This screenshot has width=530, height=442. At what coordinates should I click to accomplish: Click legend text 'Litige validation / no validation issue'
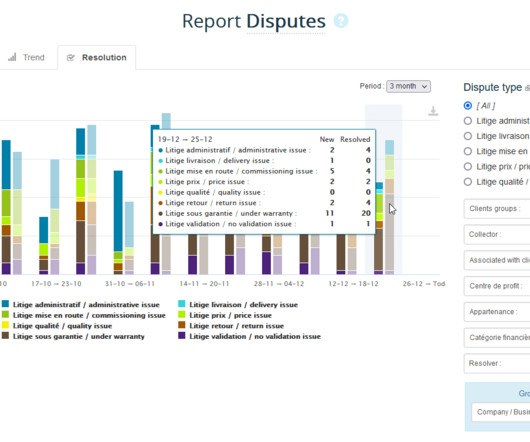(x=255, y=336)
